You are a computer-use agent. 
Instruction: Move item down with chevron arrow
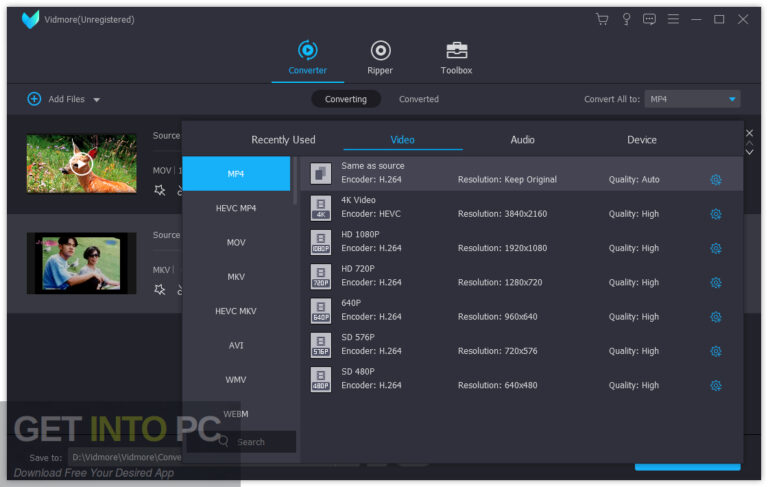click(749, 152)
